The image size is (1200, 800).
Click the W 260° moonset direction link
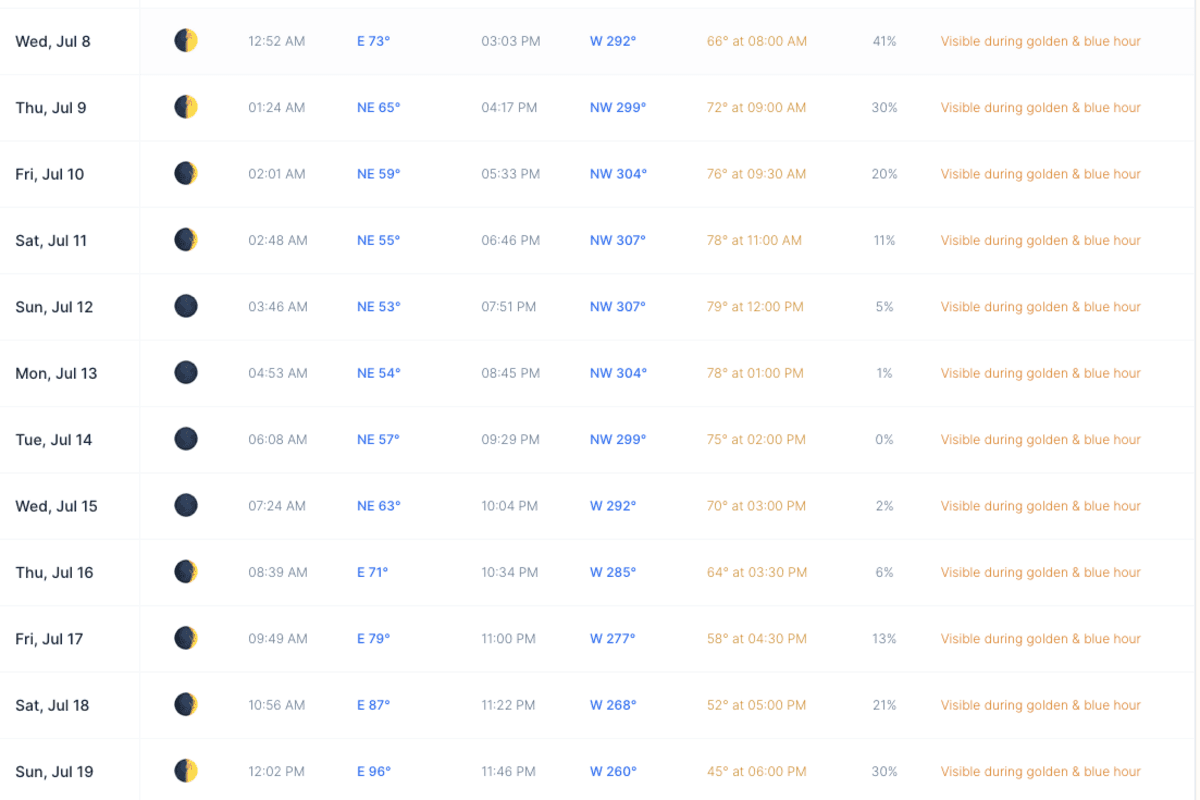click(x=612, y=771)
